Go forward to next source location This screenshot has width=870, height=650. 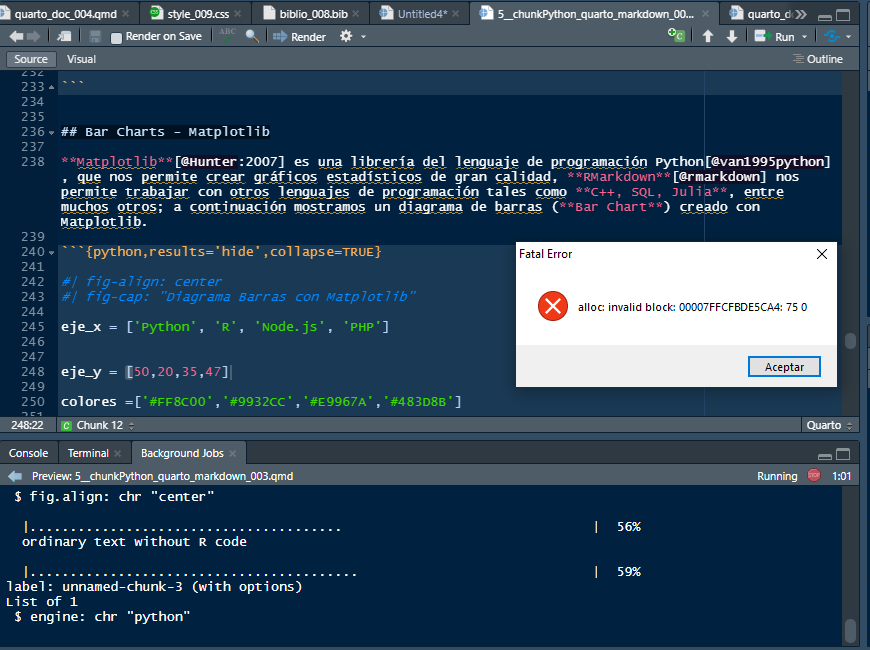coord(33,37)
